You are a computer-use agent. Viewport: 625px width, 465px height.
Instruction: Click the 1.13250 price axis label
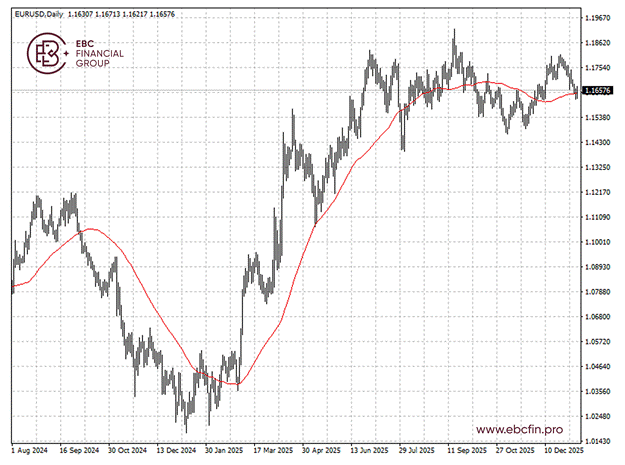(598, 167)
